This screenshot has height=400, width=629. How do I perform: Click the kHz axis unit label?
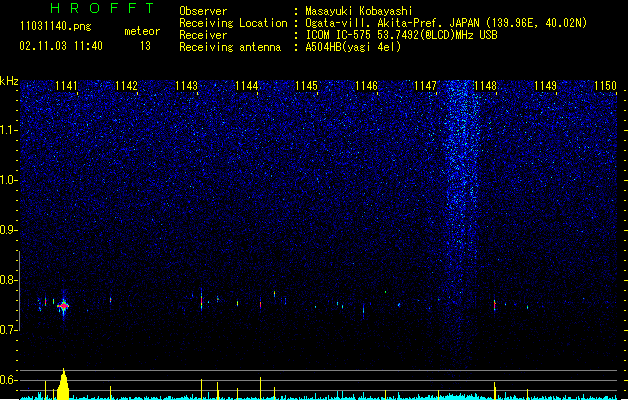click(x=9, y=81)
